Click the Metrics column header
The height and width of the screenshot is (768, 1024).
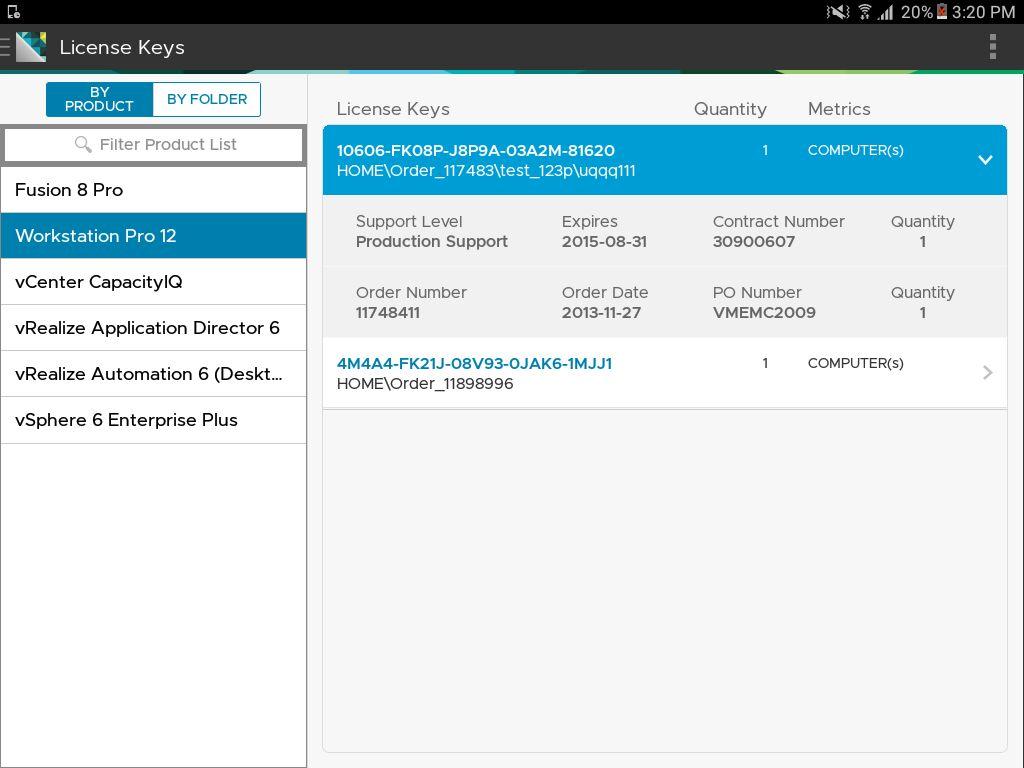click(839, 109)
